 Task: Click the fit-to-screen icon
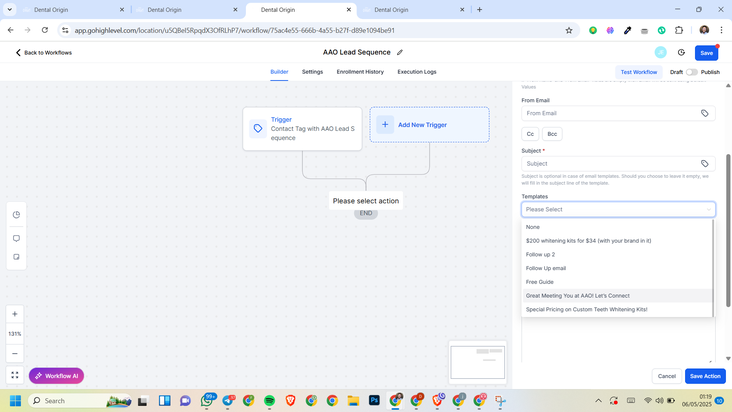pos(15,376)
